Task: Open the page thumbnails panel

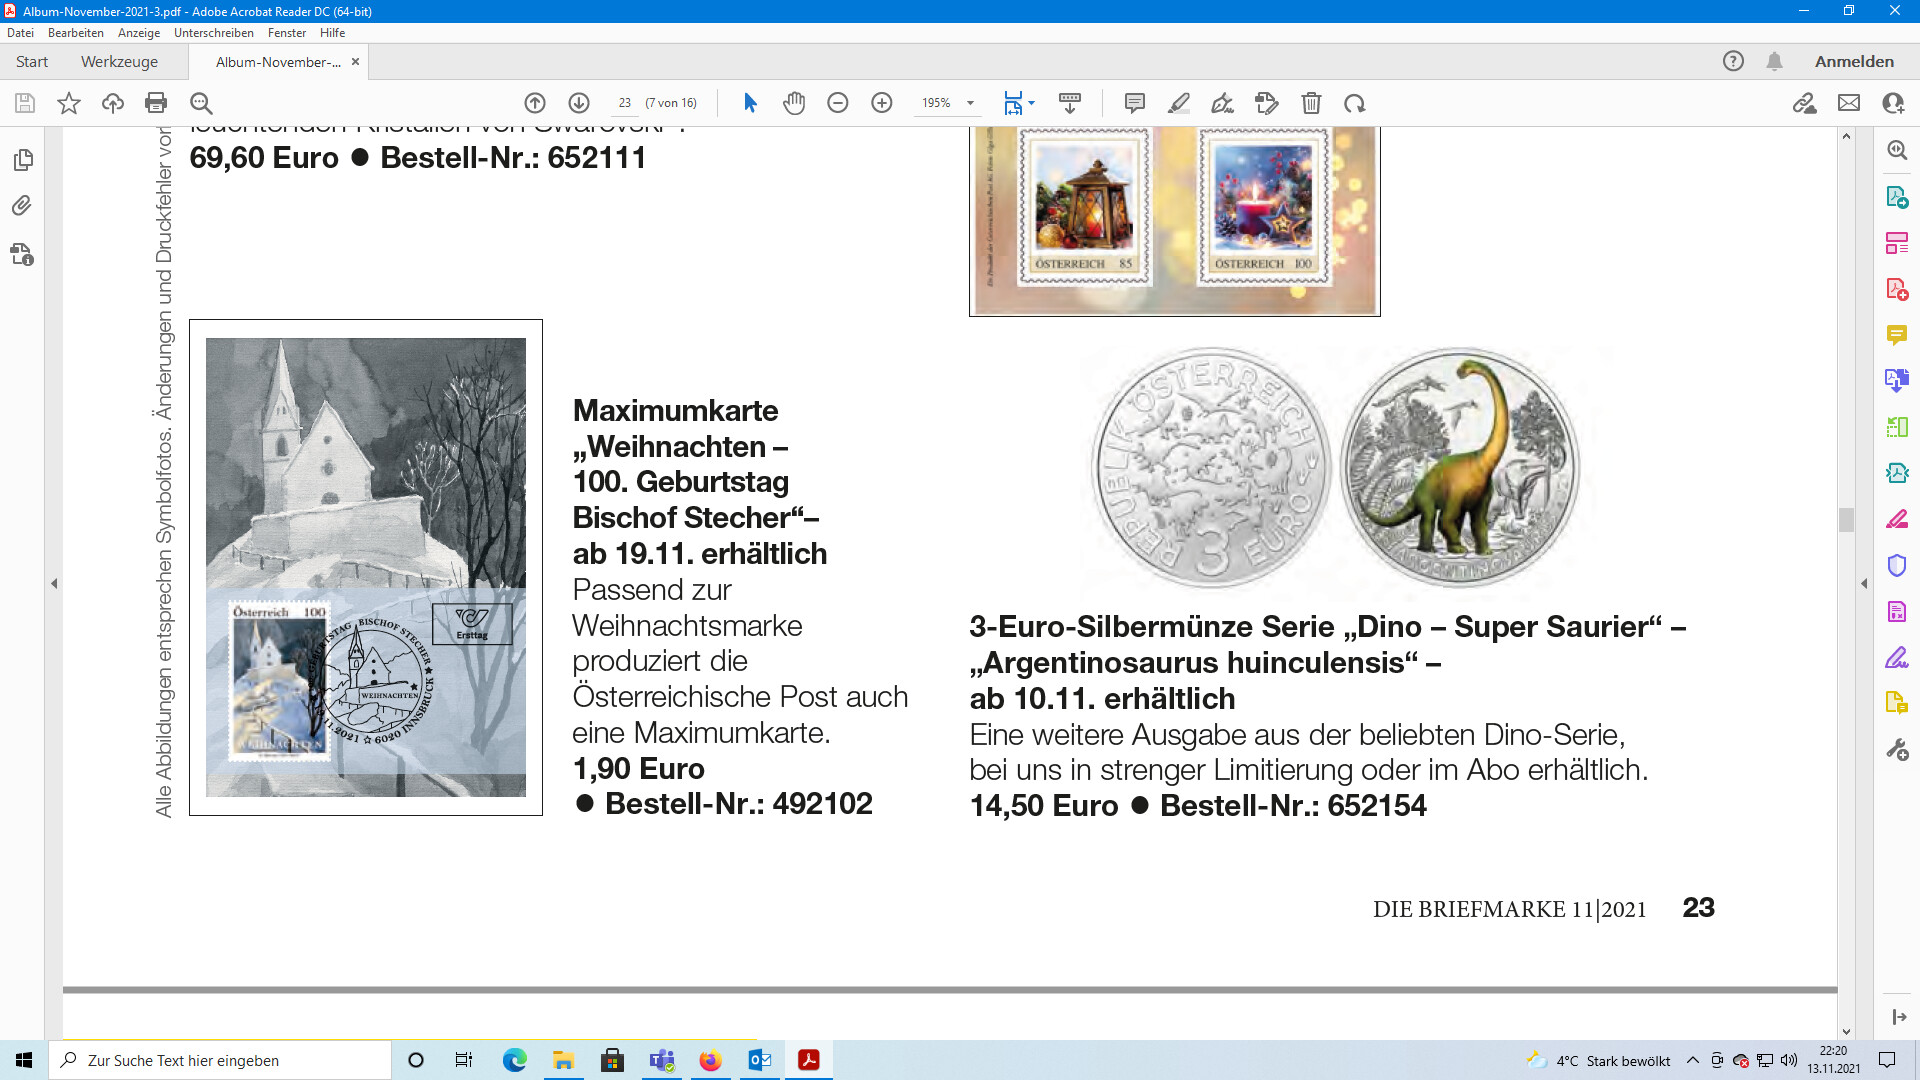Action: pyautogui.click(x=23, y=160)
